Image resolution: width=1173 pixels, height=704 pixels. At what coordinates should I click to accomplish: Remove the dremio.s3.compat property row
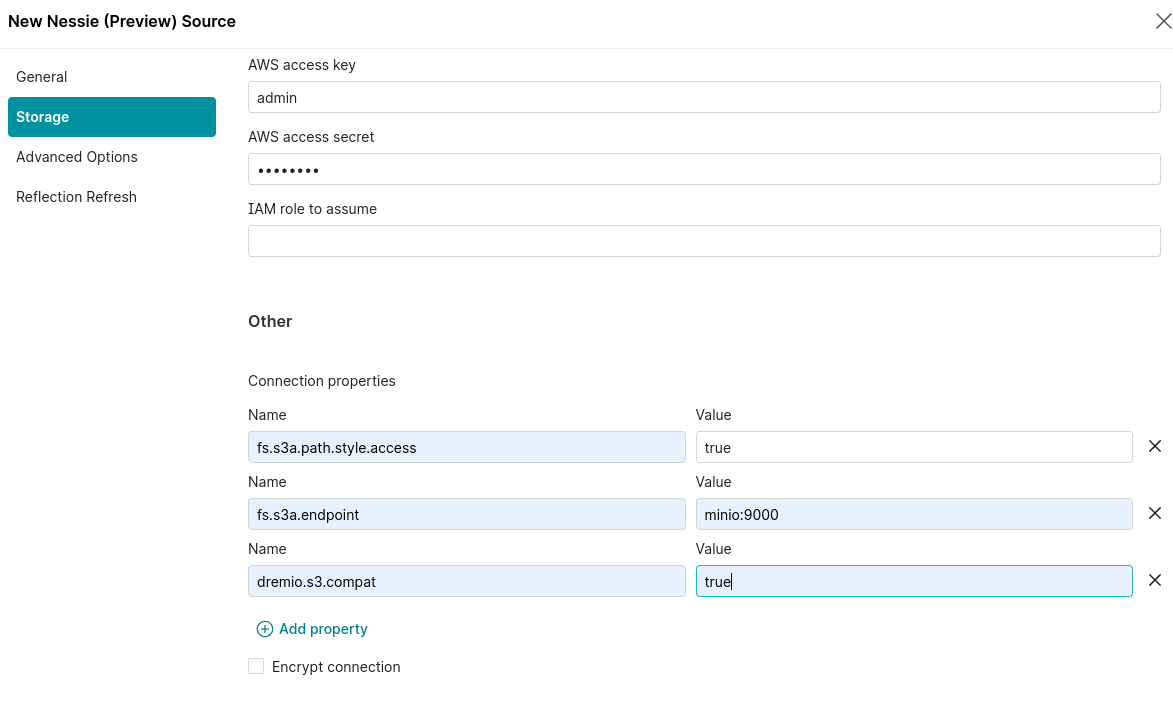[1155, 580]
